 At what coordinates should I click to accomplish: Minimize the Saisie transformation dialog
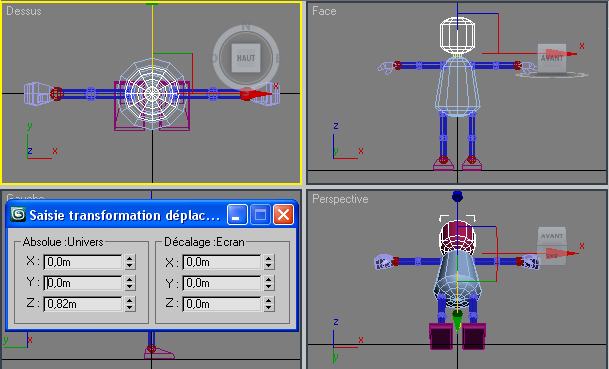pos(237,214)
